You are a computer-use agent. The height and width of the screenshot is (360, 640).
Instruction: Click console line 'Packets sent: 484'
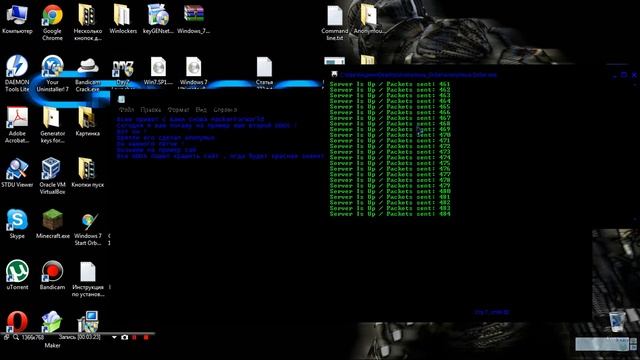coord(390,213)
